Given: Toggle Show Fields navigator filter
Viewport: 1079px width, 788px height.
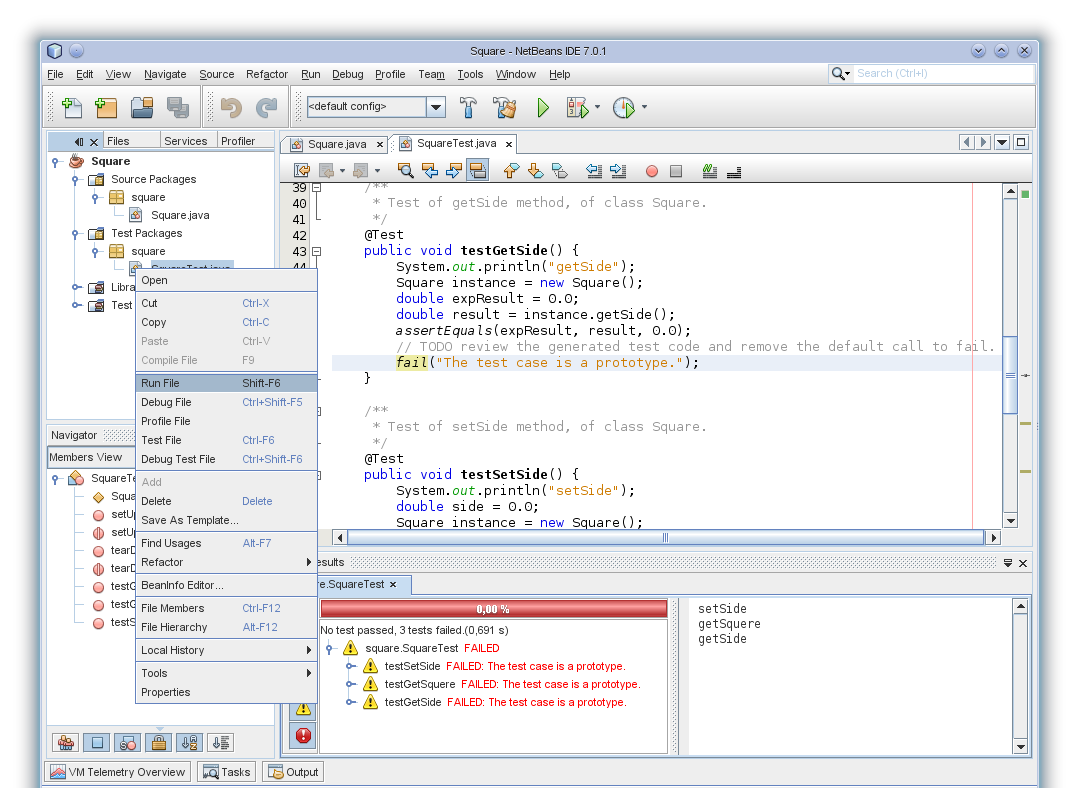Looking at the screenshot, I should tap(97, 743).
